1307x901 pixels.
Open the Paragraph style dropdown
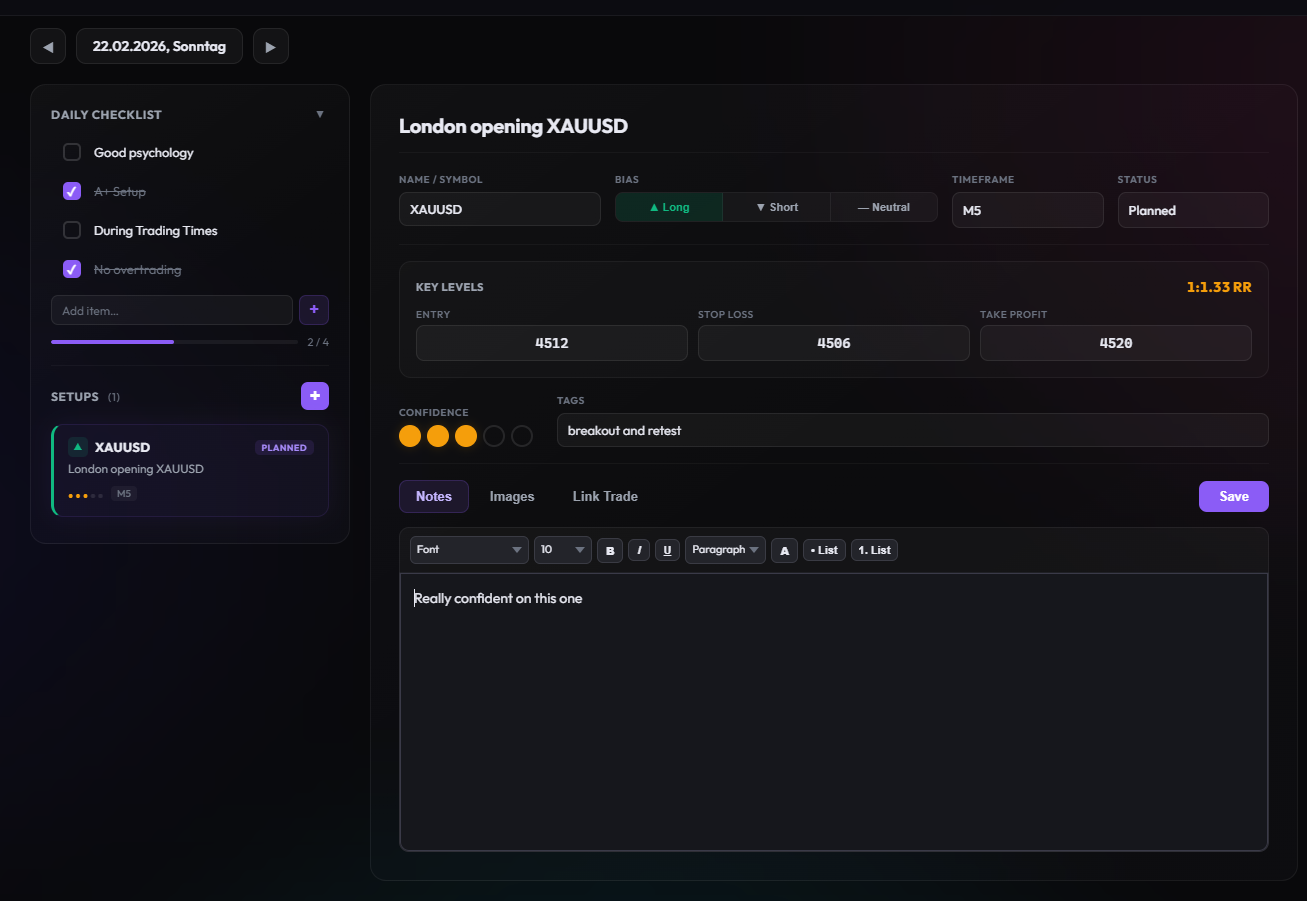(x=725, y=550)
